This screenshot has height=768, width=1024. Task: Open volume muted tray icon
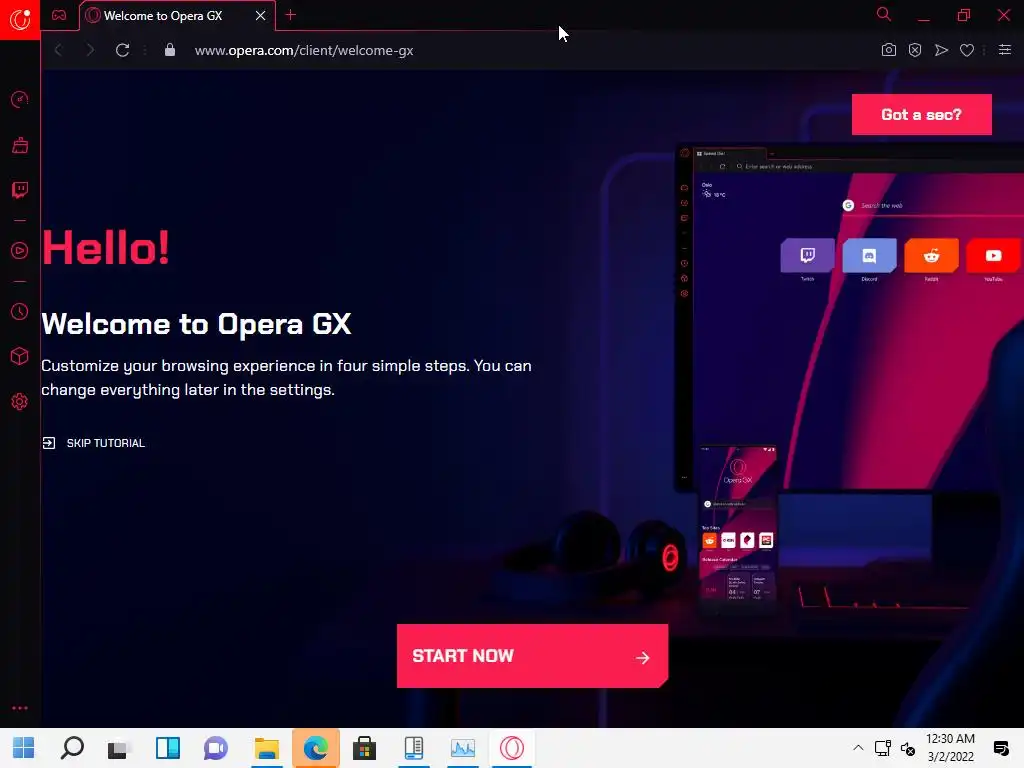(x=907, y=748)
